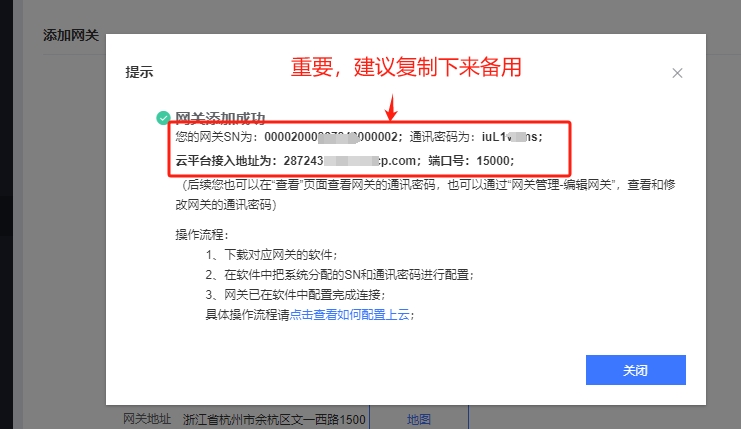Click step 2 about configuring SN和通讯密码
The width and height of the screenshot is (741, 429).
coord(340,275)
